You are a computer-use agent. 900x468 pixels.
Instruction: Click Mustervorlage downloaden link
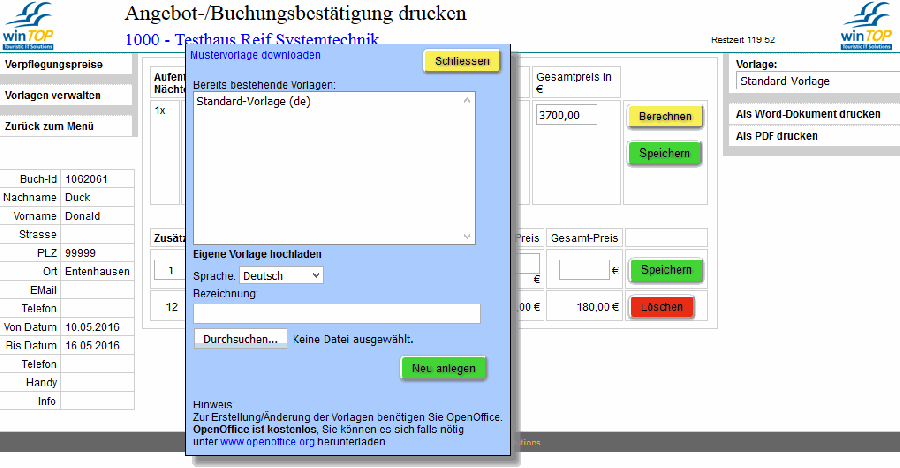pos(255,55)
